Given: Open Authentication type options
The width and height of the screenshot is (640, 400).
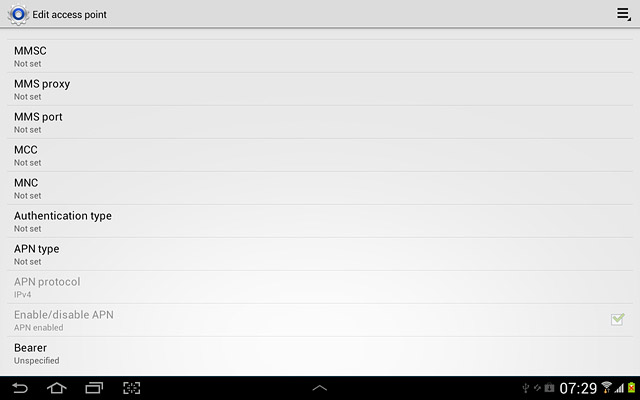Looking at the screenshot, I should point(320,222).
